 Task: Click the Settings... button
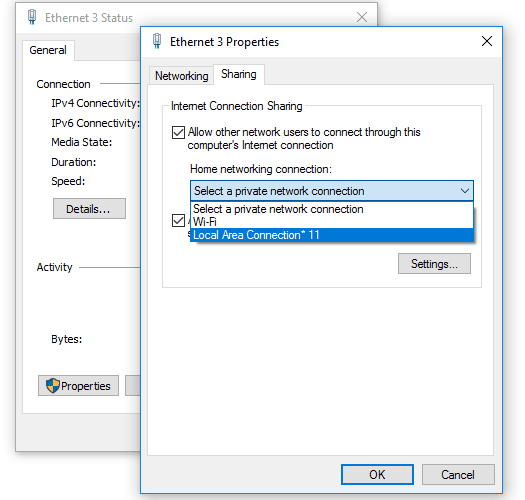click(x=434, y=264)
